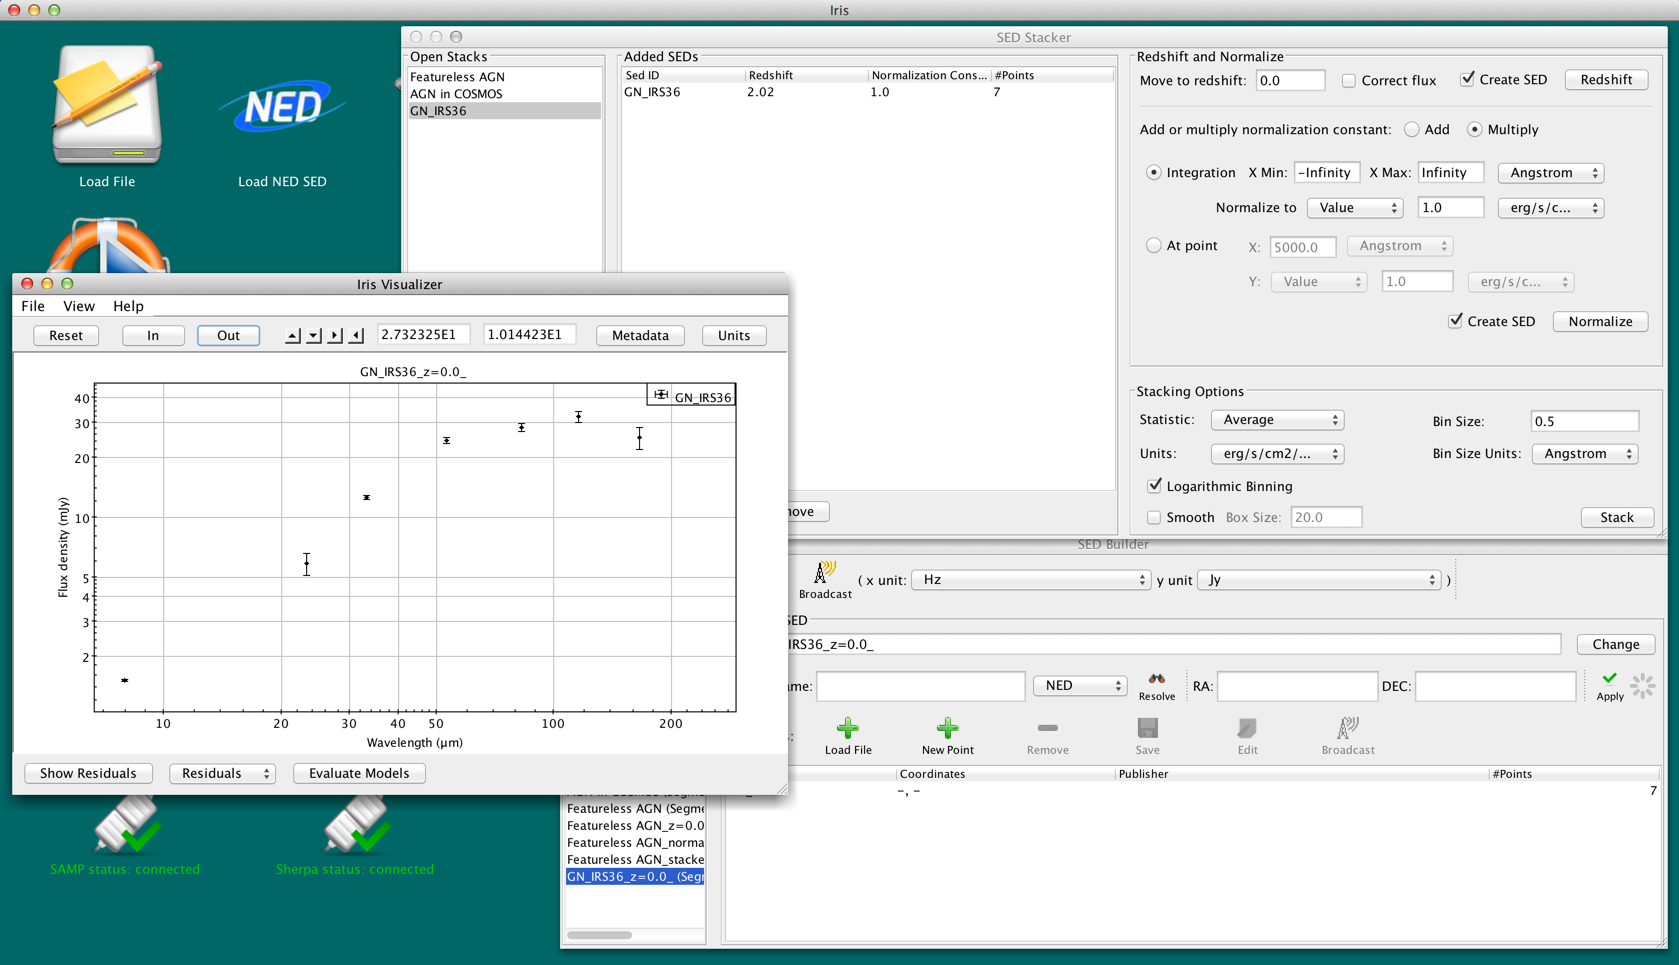Open the Load File desktop icon
Screen dimensions: 1679x965
tap(107, 105)
